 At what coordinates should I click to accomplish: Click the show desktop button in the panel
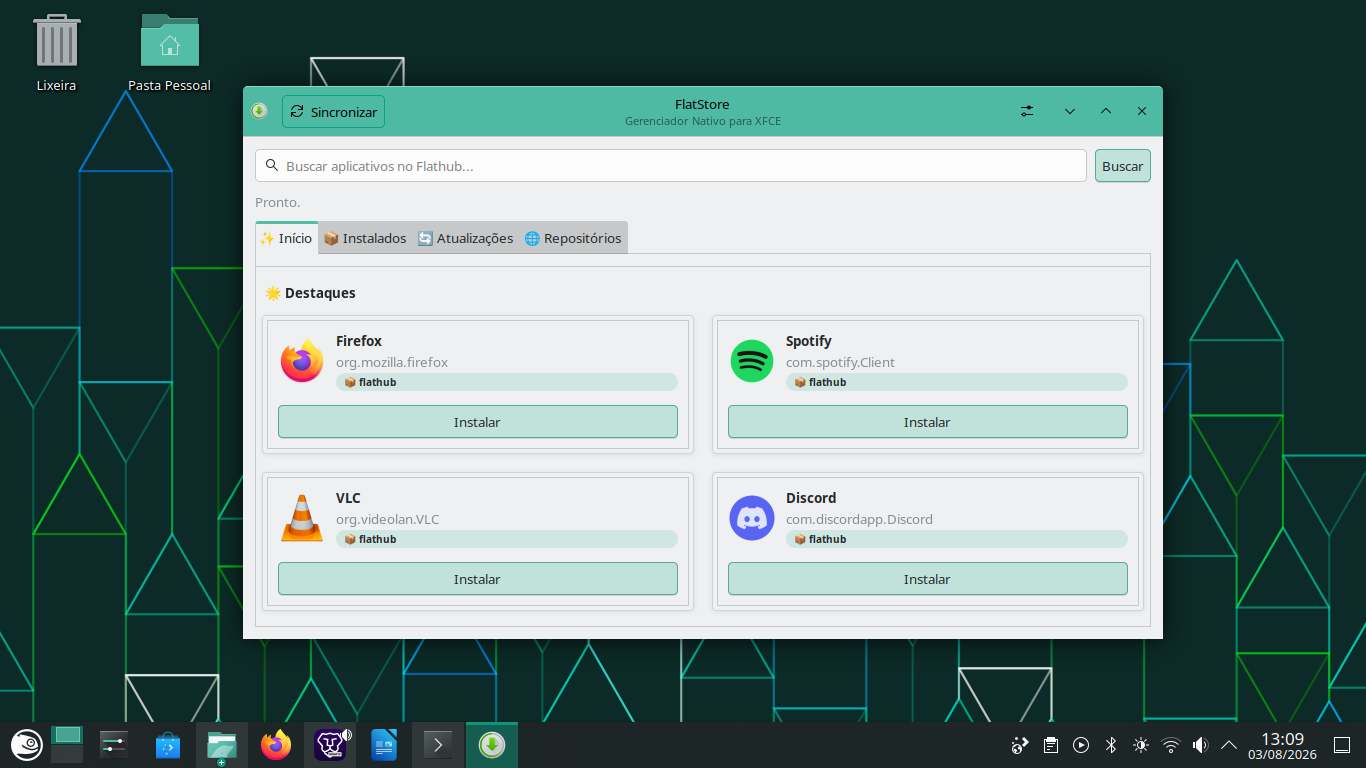1342,745
